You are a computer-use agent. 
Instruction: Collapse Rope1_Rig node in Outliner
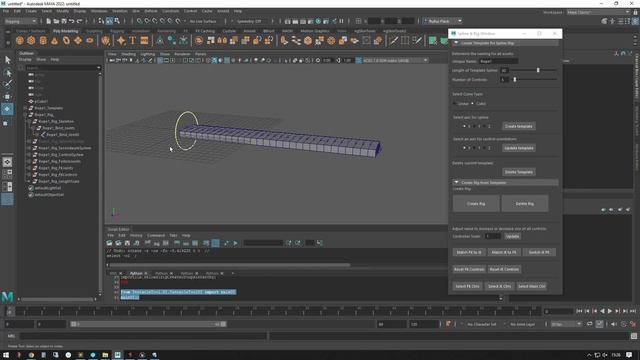pos(26,115)
